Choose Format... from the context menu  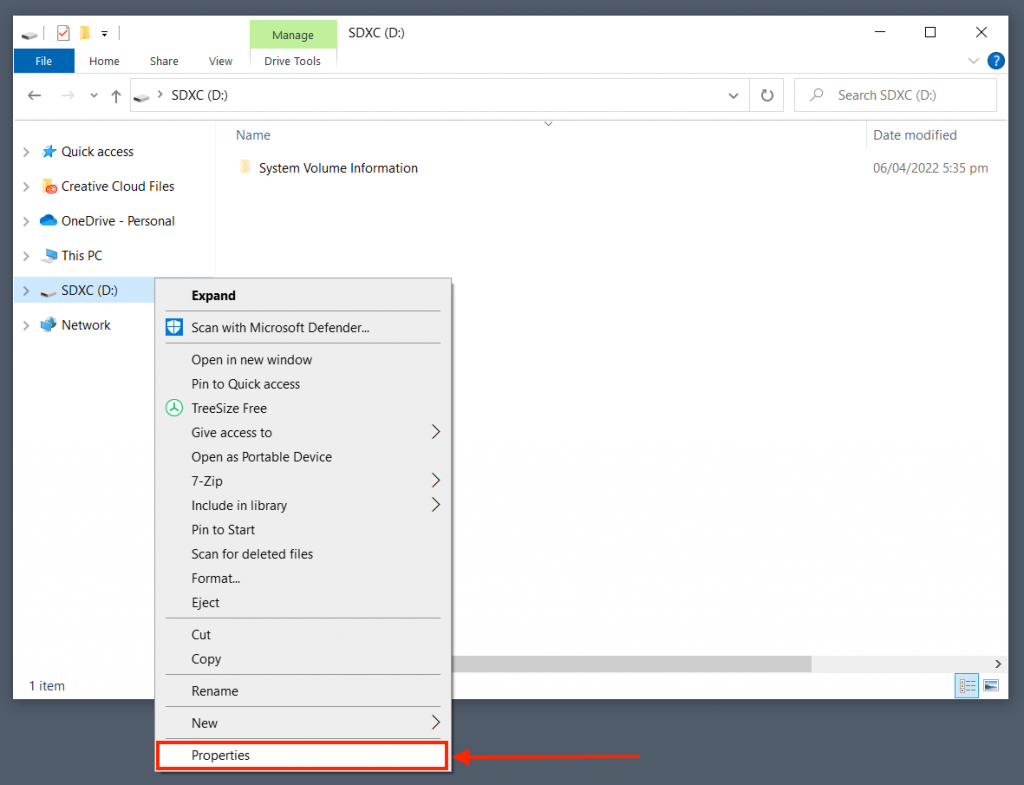coord(216,578)
